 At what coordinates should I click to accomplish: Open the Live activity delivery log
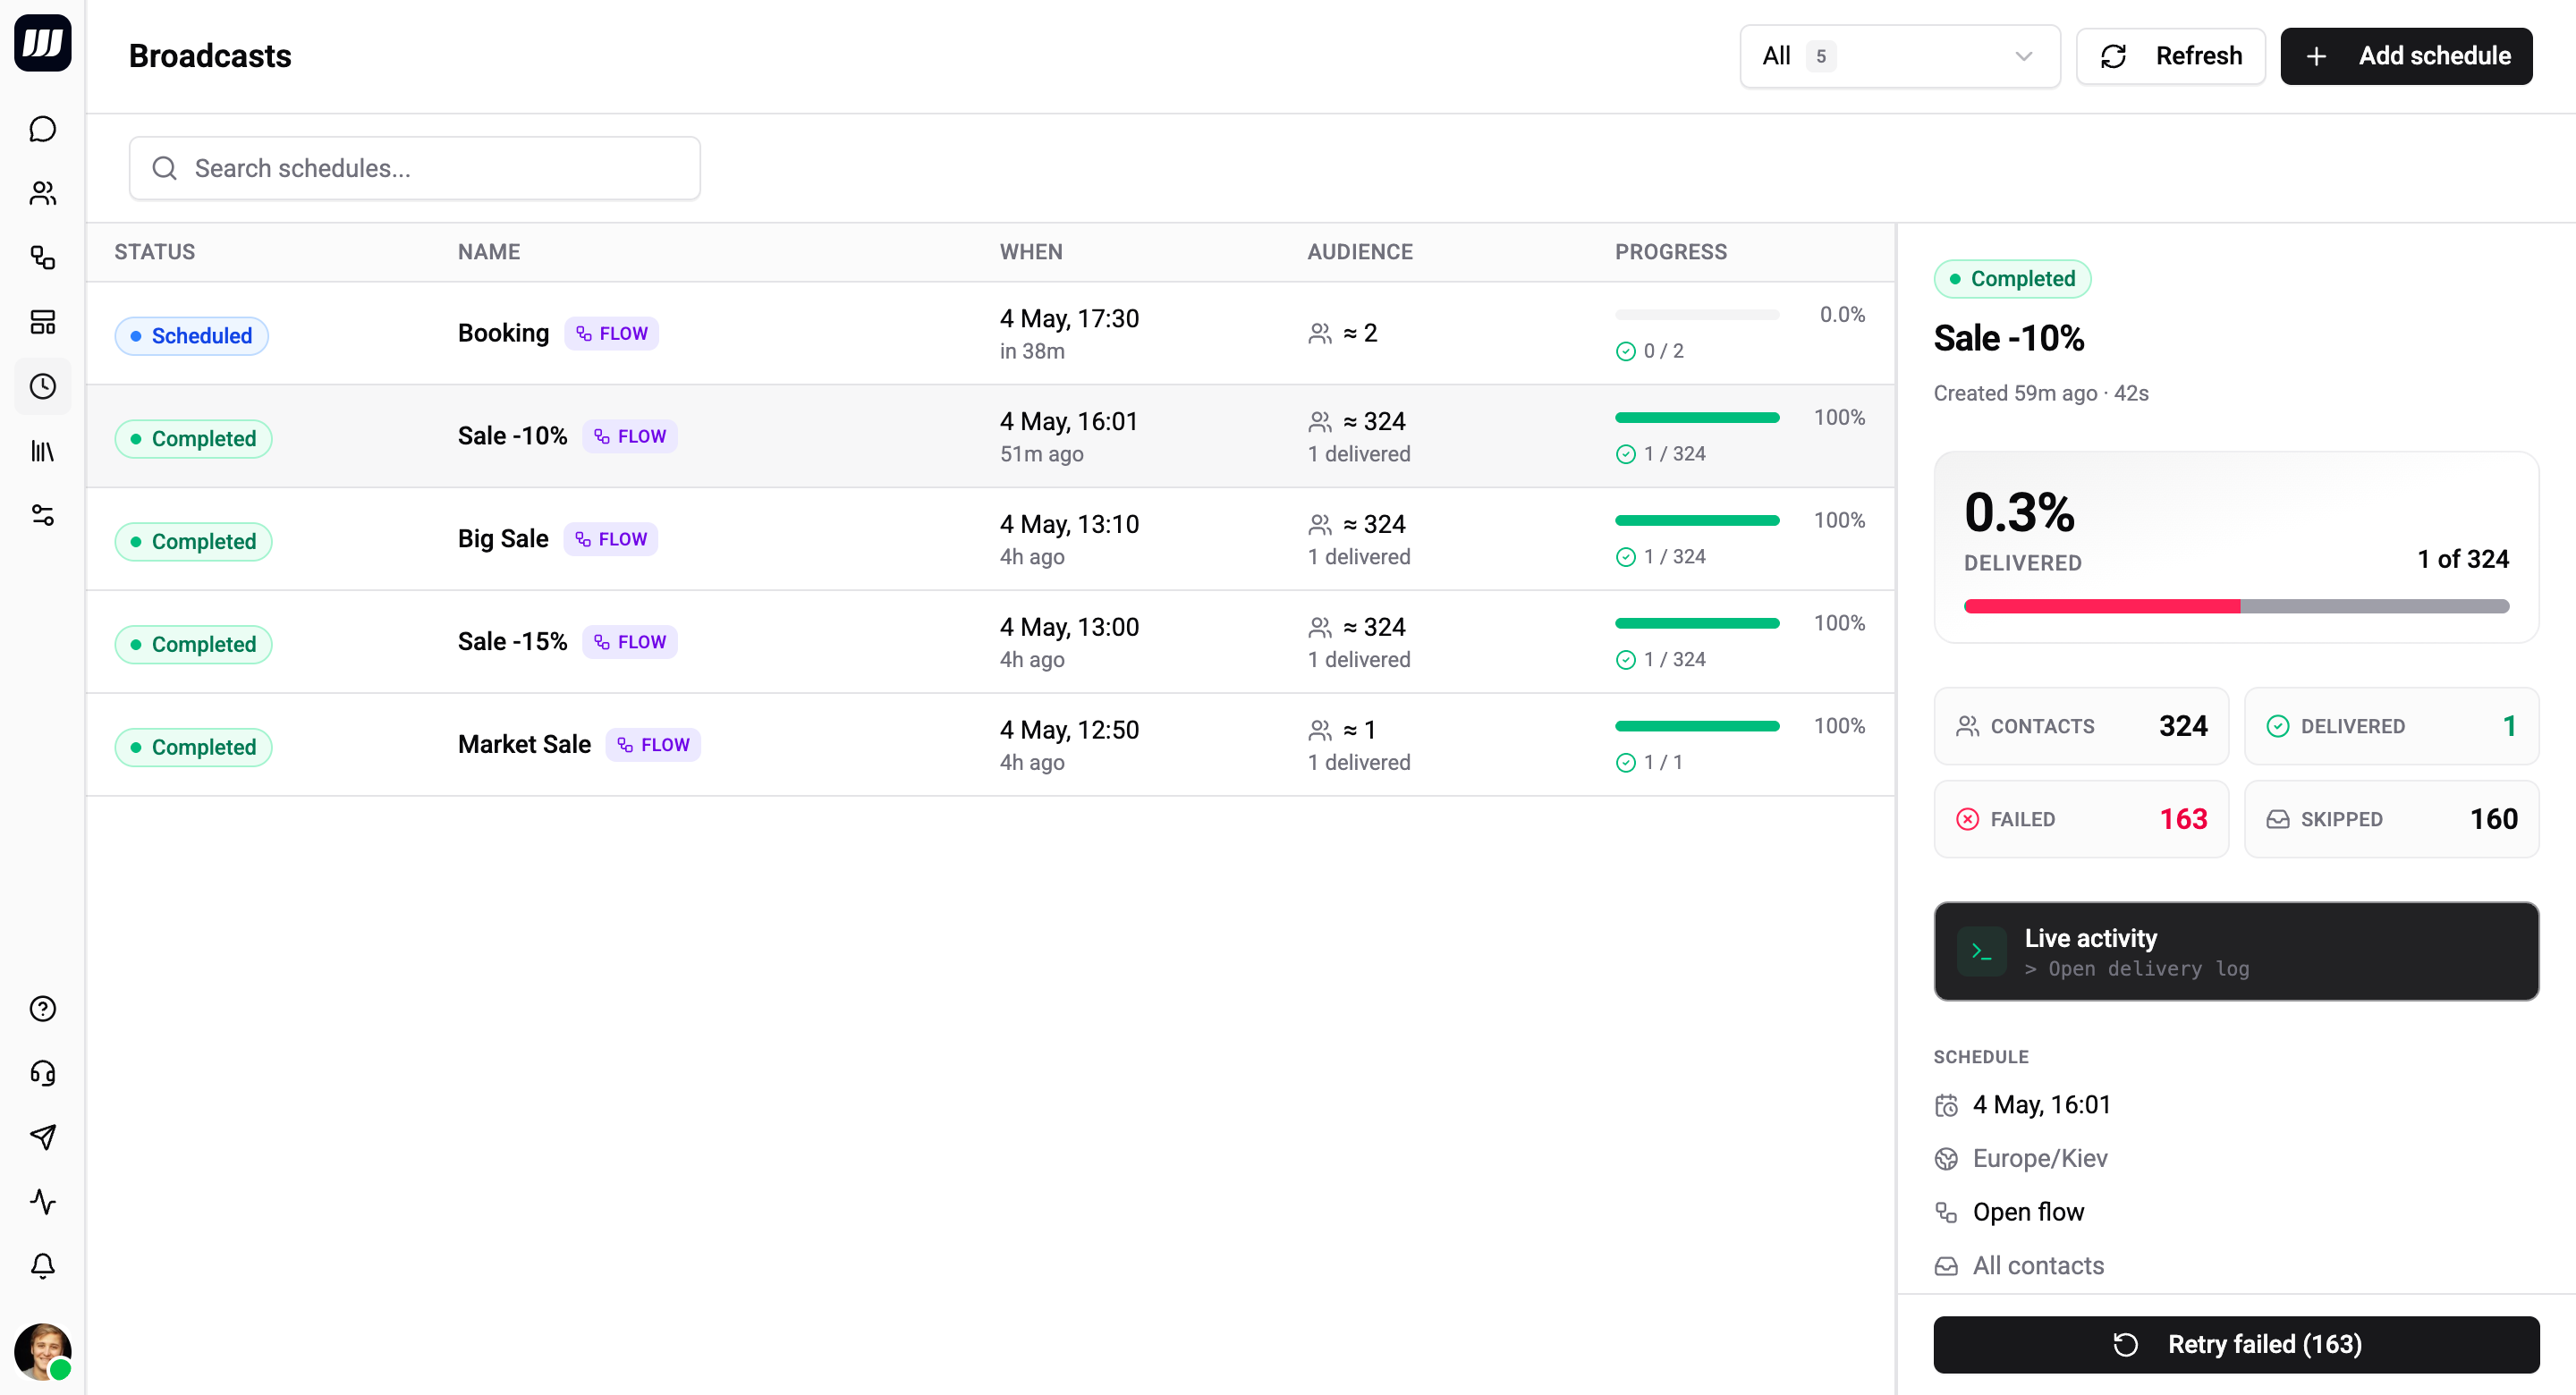tap(2236, 951)
